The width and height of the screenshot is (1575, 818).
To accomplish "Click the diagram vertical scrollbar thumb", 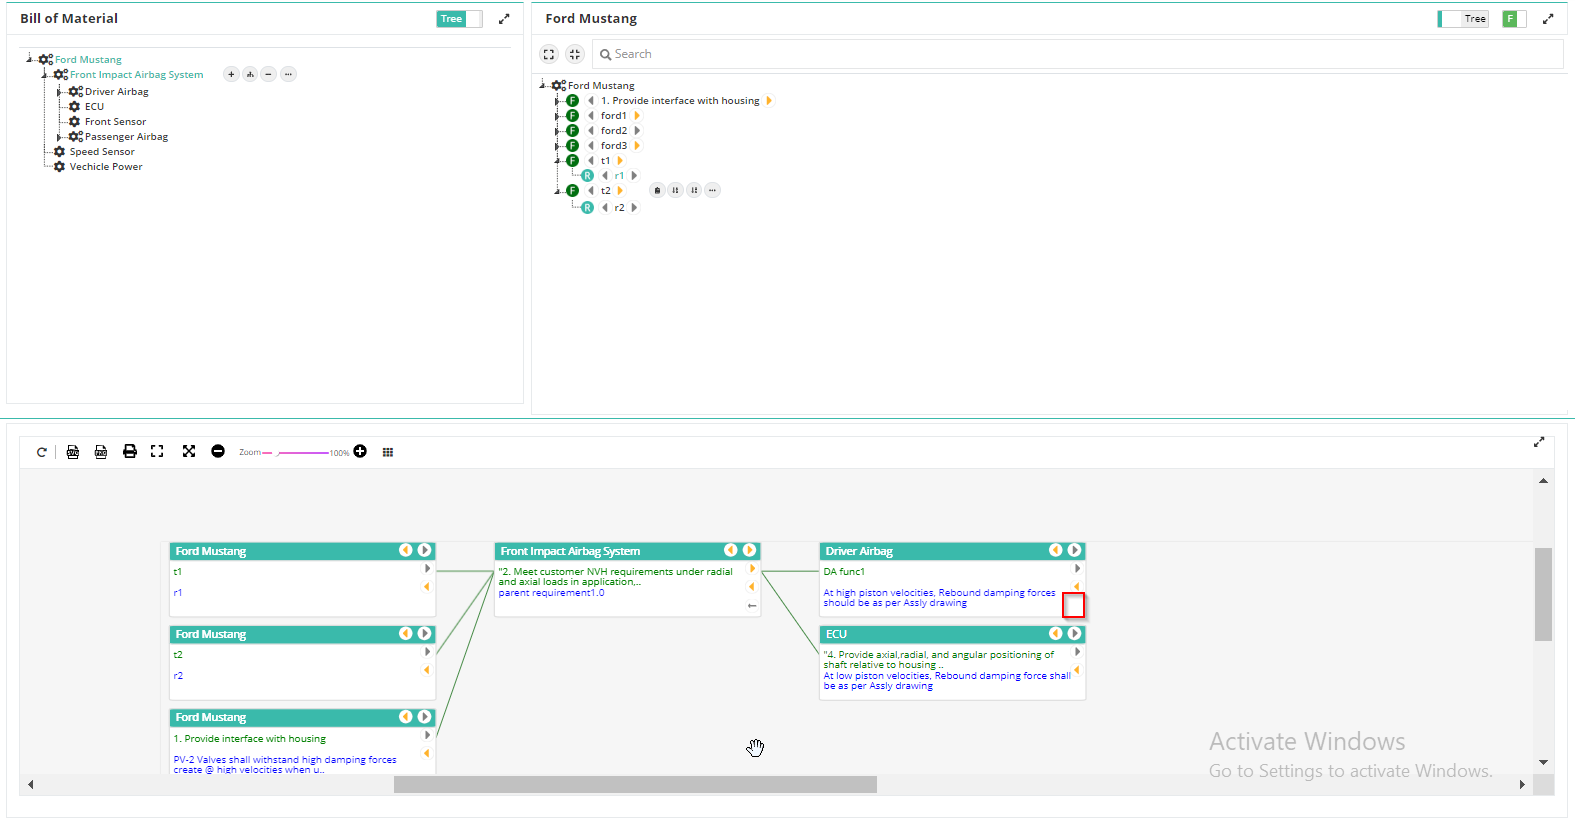I will pyautogui.click(x=1543, y=594).
